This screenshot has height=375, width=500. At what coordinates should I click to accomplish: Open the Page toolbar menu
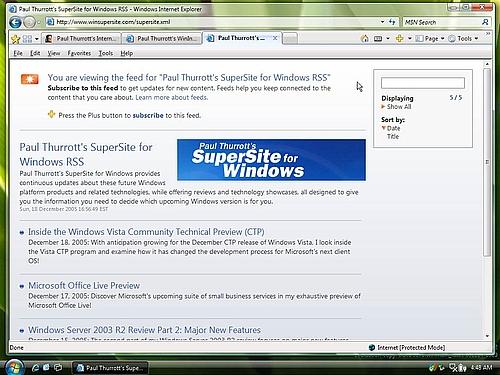(x=430, y=39)
